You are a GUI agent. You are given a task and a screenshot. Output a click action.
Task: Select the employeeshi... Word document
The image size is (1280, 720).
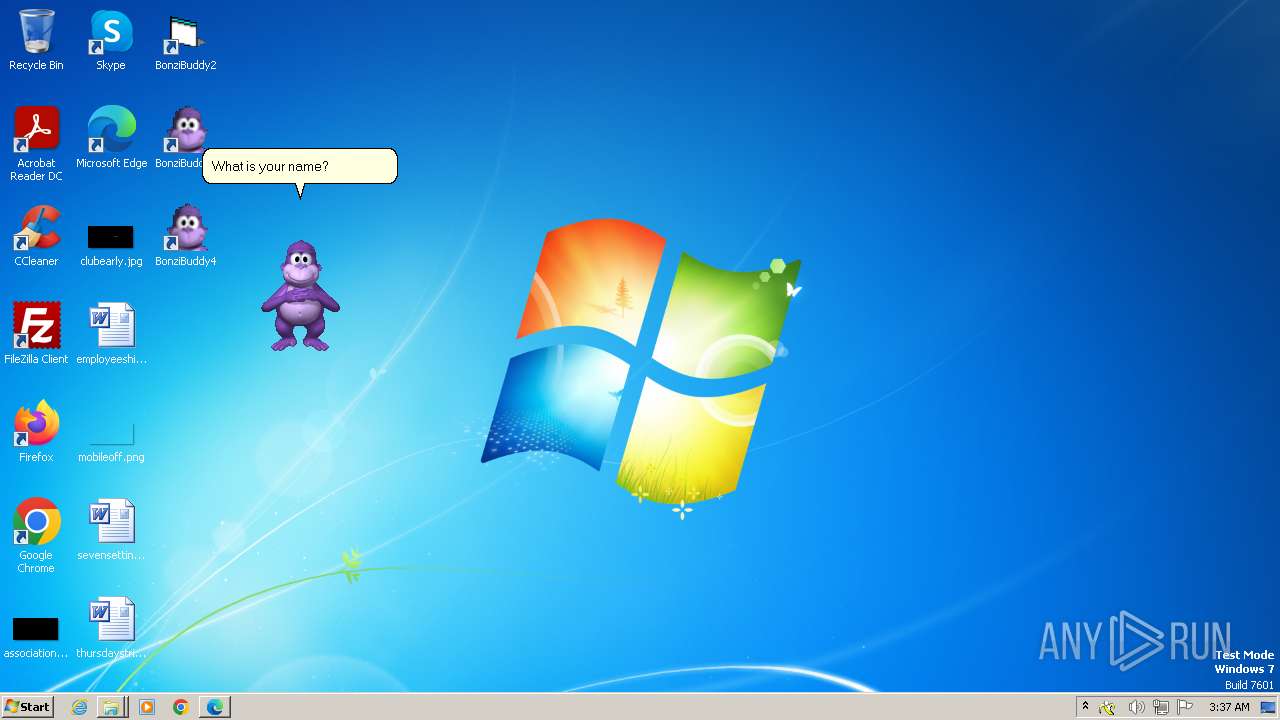(x=111, y=334)
